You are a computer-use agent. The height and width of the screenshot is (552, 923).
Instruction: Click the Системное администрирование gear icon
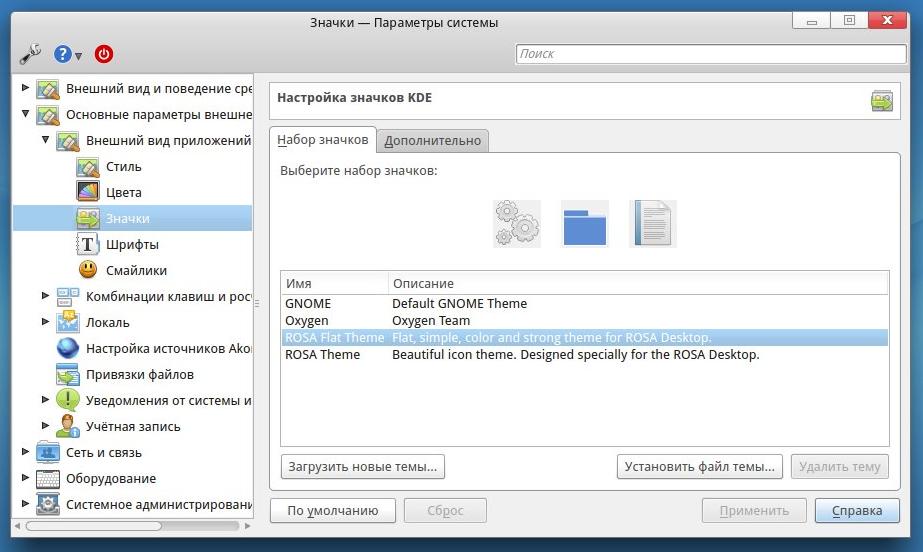pos(48,504)
